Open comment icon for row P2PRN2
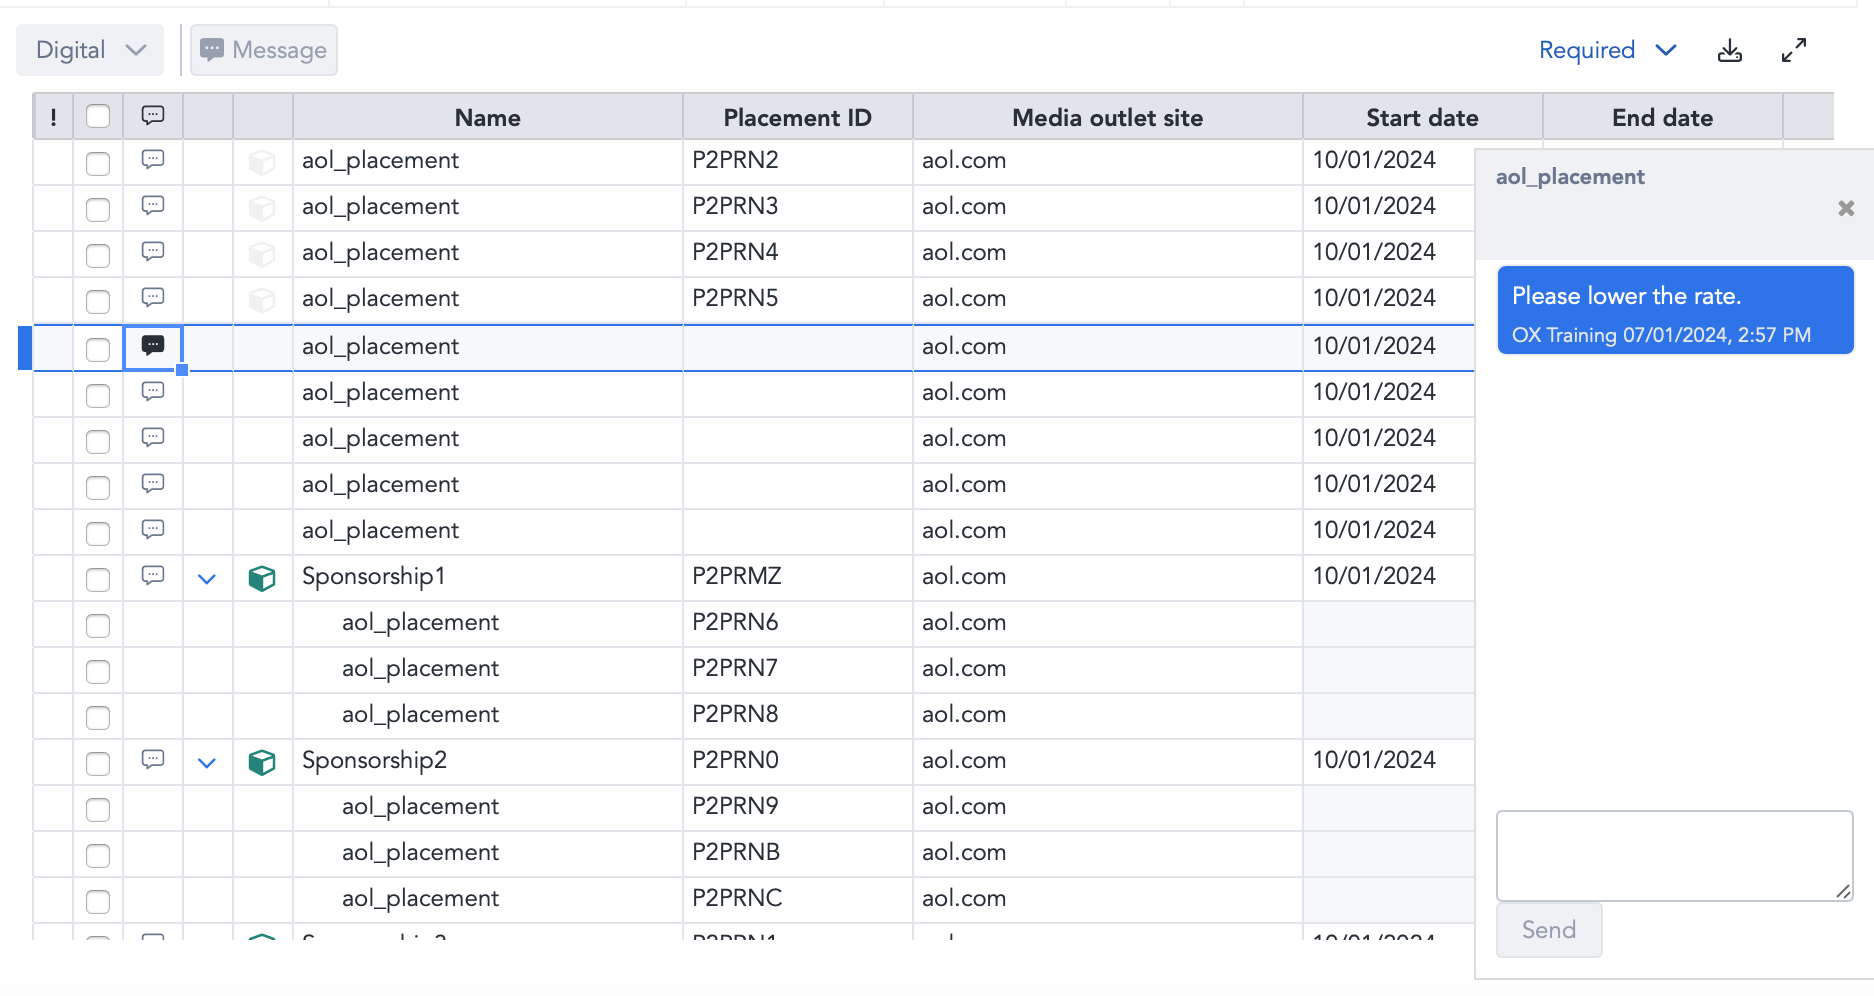Screen dimensions: 1874x996 pyautogui.click(x=153, y=159)
